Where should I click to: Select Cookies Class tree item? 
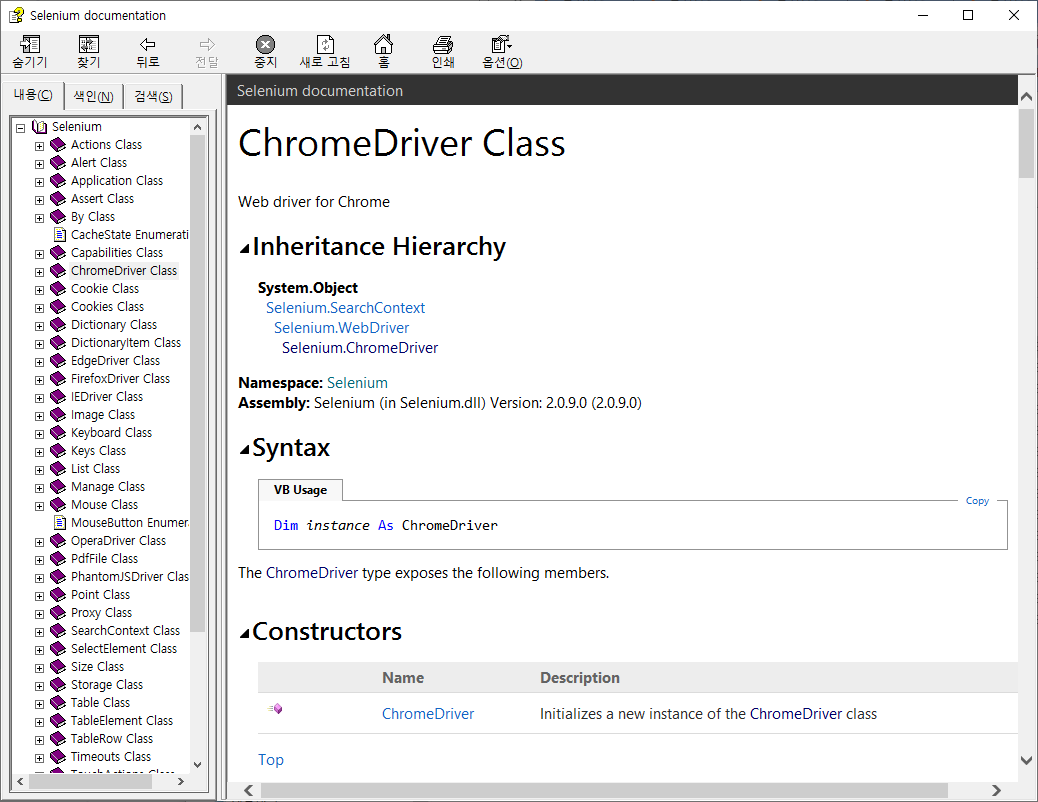[107, 307]
